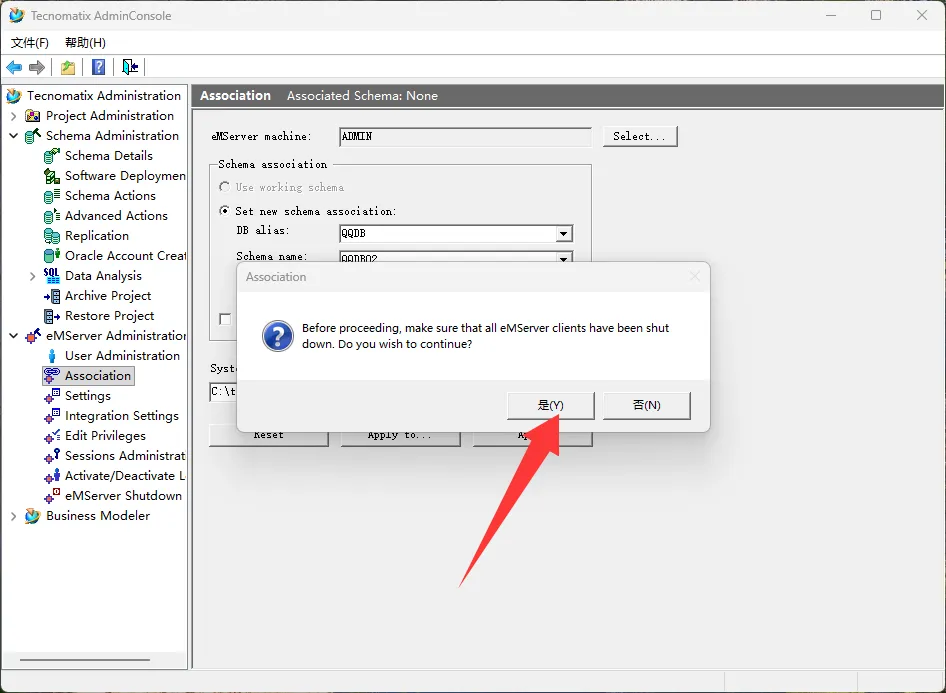The width and height of the screenshot is (946, 693).
Task: Select the Use working schema radio button
Action: 224,187
